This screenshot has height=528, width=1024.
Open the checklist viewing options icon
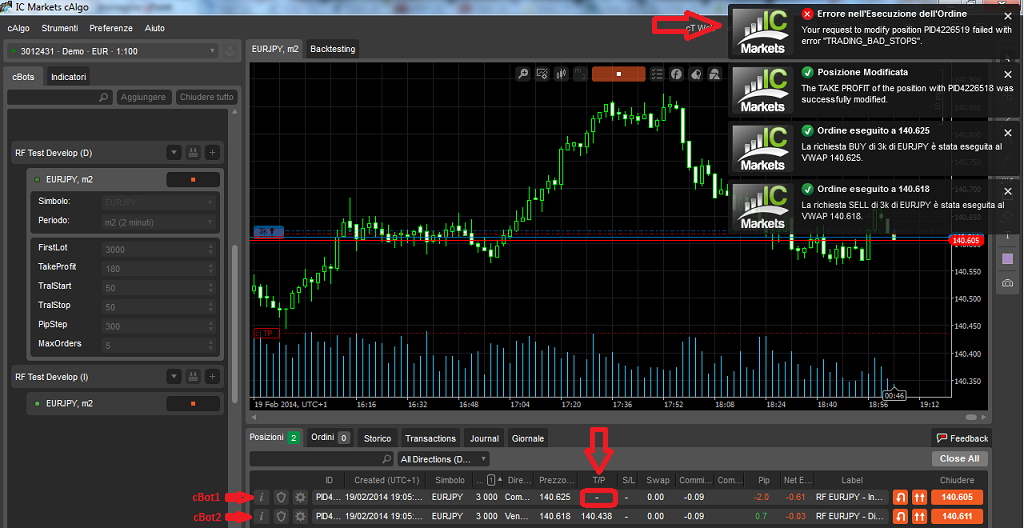pyautogui.click(x=657, y=74)
